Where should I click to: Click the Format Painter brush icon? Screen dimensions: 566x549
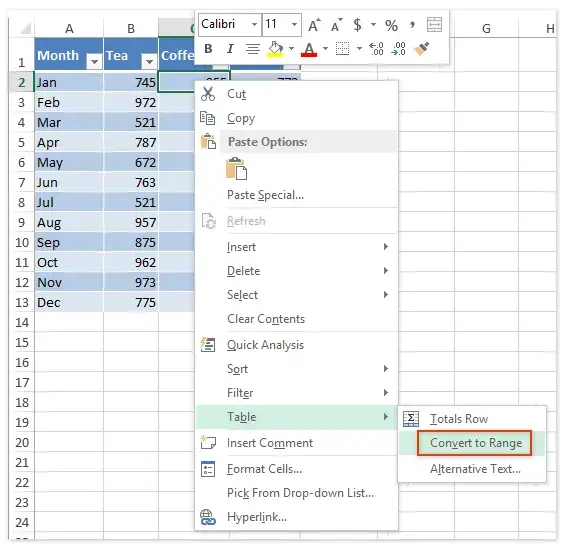point(422,49)
